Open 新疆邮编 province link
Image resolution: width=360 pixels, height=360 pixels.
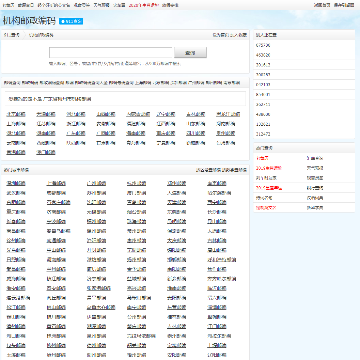tap(196, 143)
